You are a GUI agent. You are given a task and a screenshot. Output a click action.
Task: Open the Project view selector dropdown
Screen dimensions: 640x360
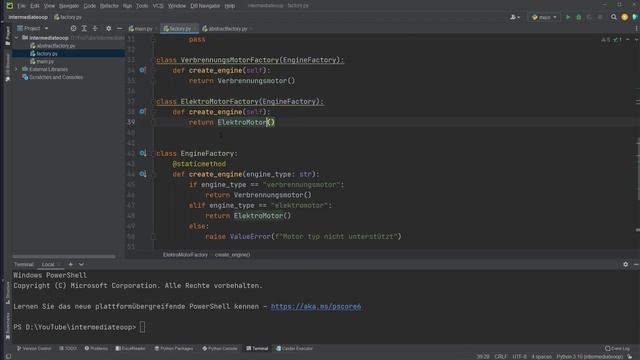point(33,28)
